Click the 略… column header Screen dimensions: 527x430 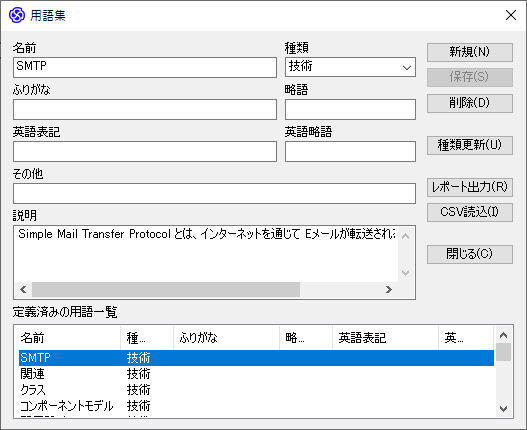pyautogui.click(x=306, y=338)
